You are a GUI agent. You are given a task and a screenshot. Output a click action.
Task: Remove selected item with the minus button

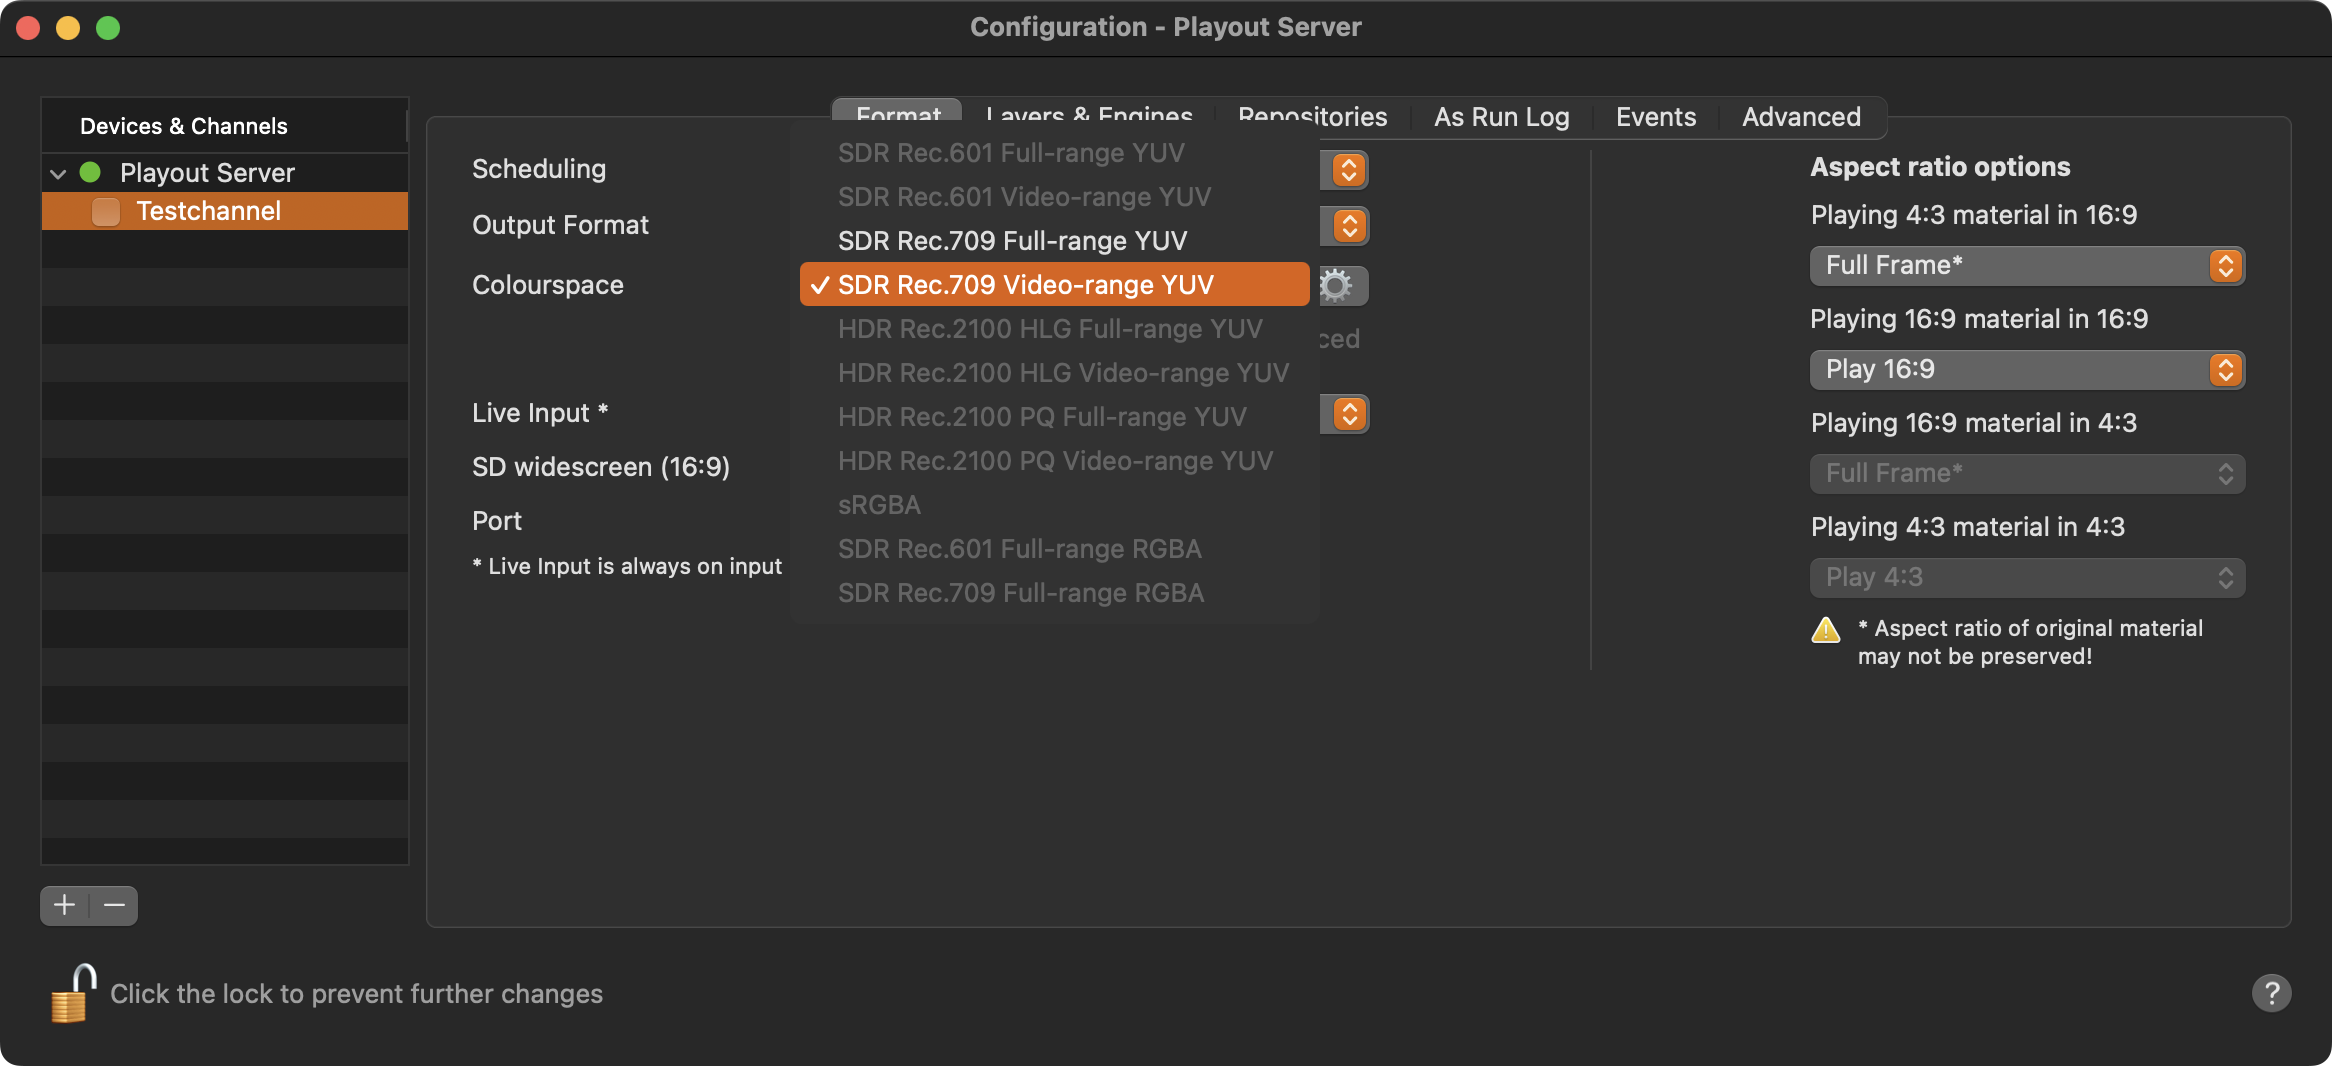click(114, 905)
